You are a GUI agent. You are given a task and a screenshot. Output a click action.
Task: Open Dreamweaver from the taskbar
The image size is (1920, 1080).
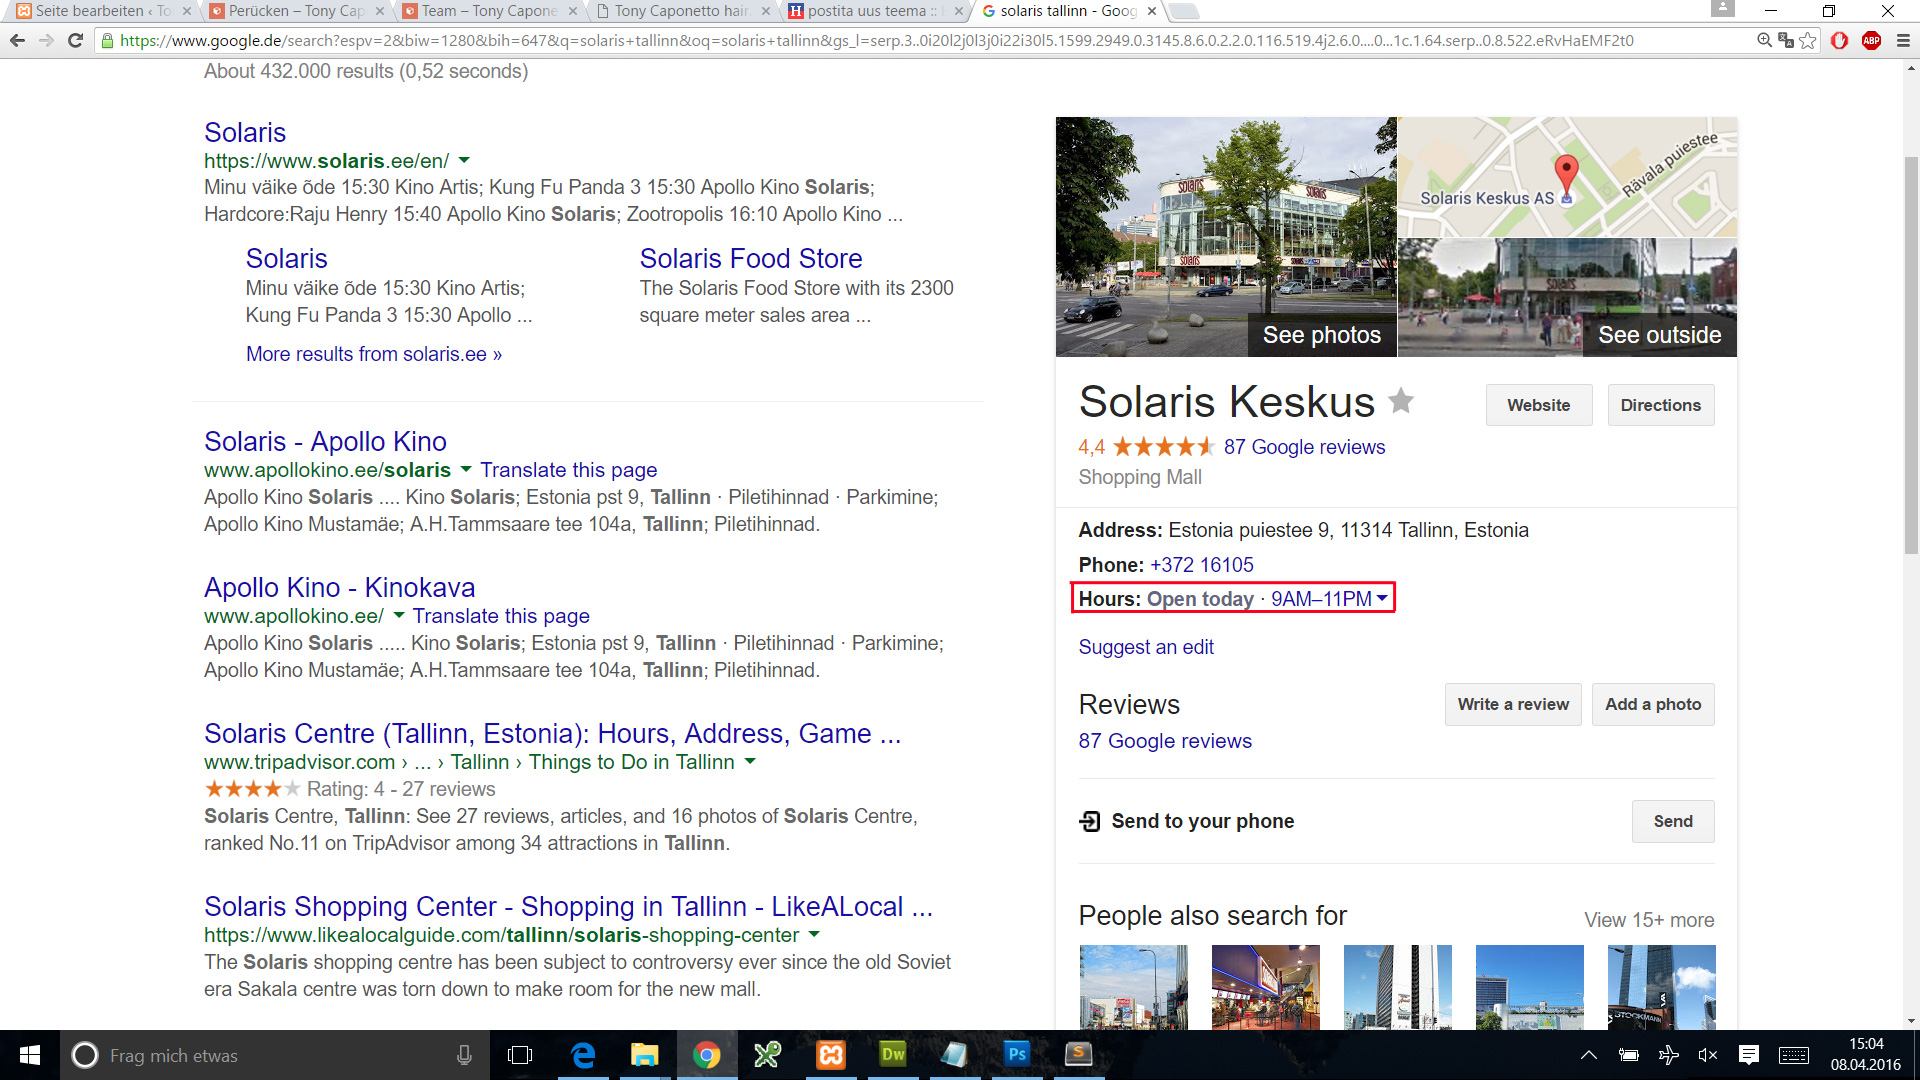[x=893, y=1055]
